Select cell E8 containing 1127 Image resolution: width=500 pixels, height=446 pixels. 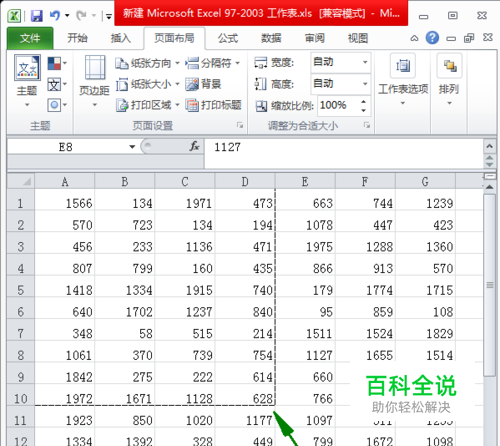click(305, 355)
